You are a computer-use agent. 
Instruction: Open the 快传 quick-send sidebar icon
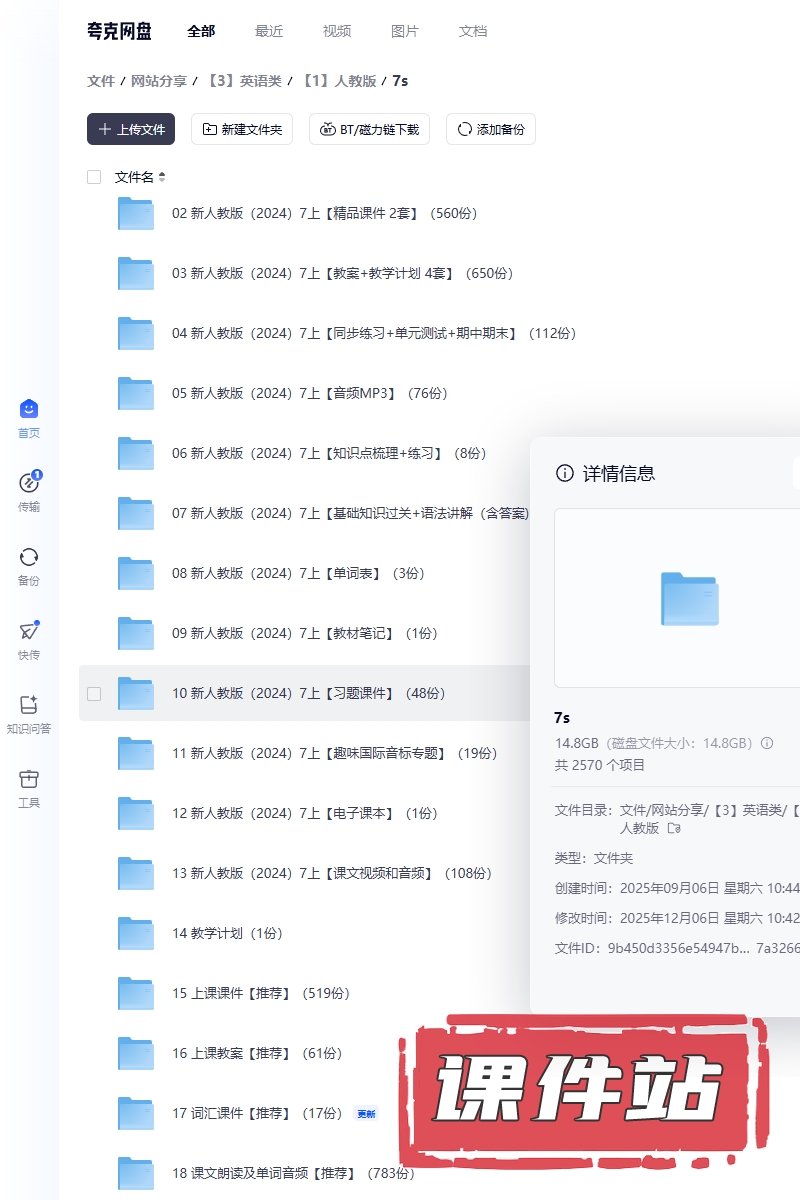(x=29, y=631)
